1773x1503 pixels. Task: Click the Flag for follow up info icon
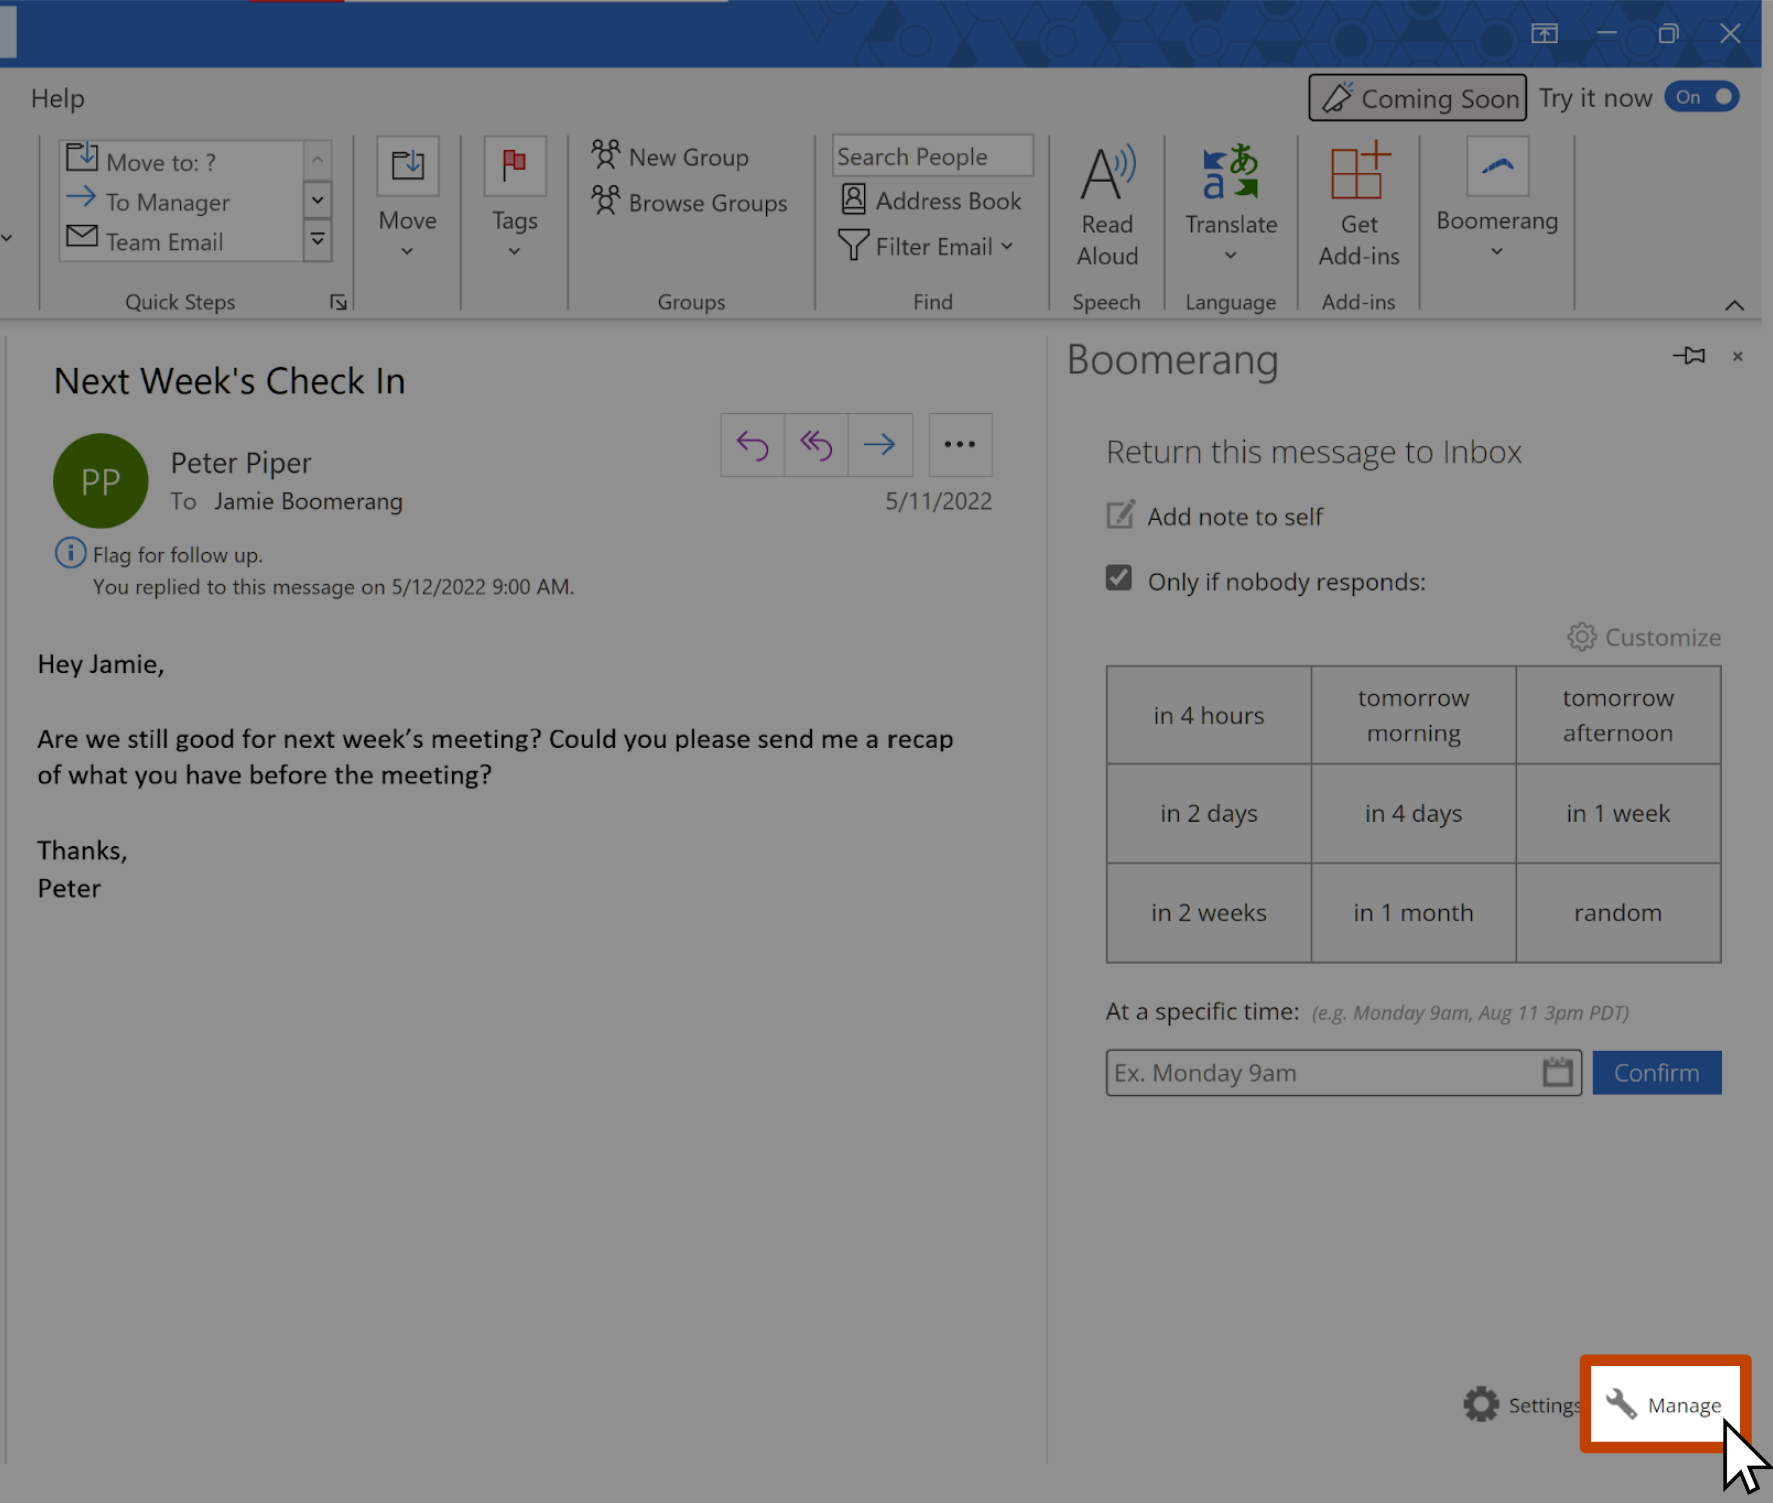click(x=70, y=552)
